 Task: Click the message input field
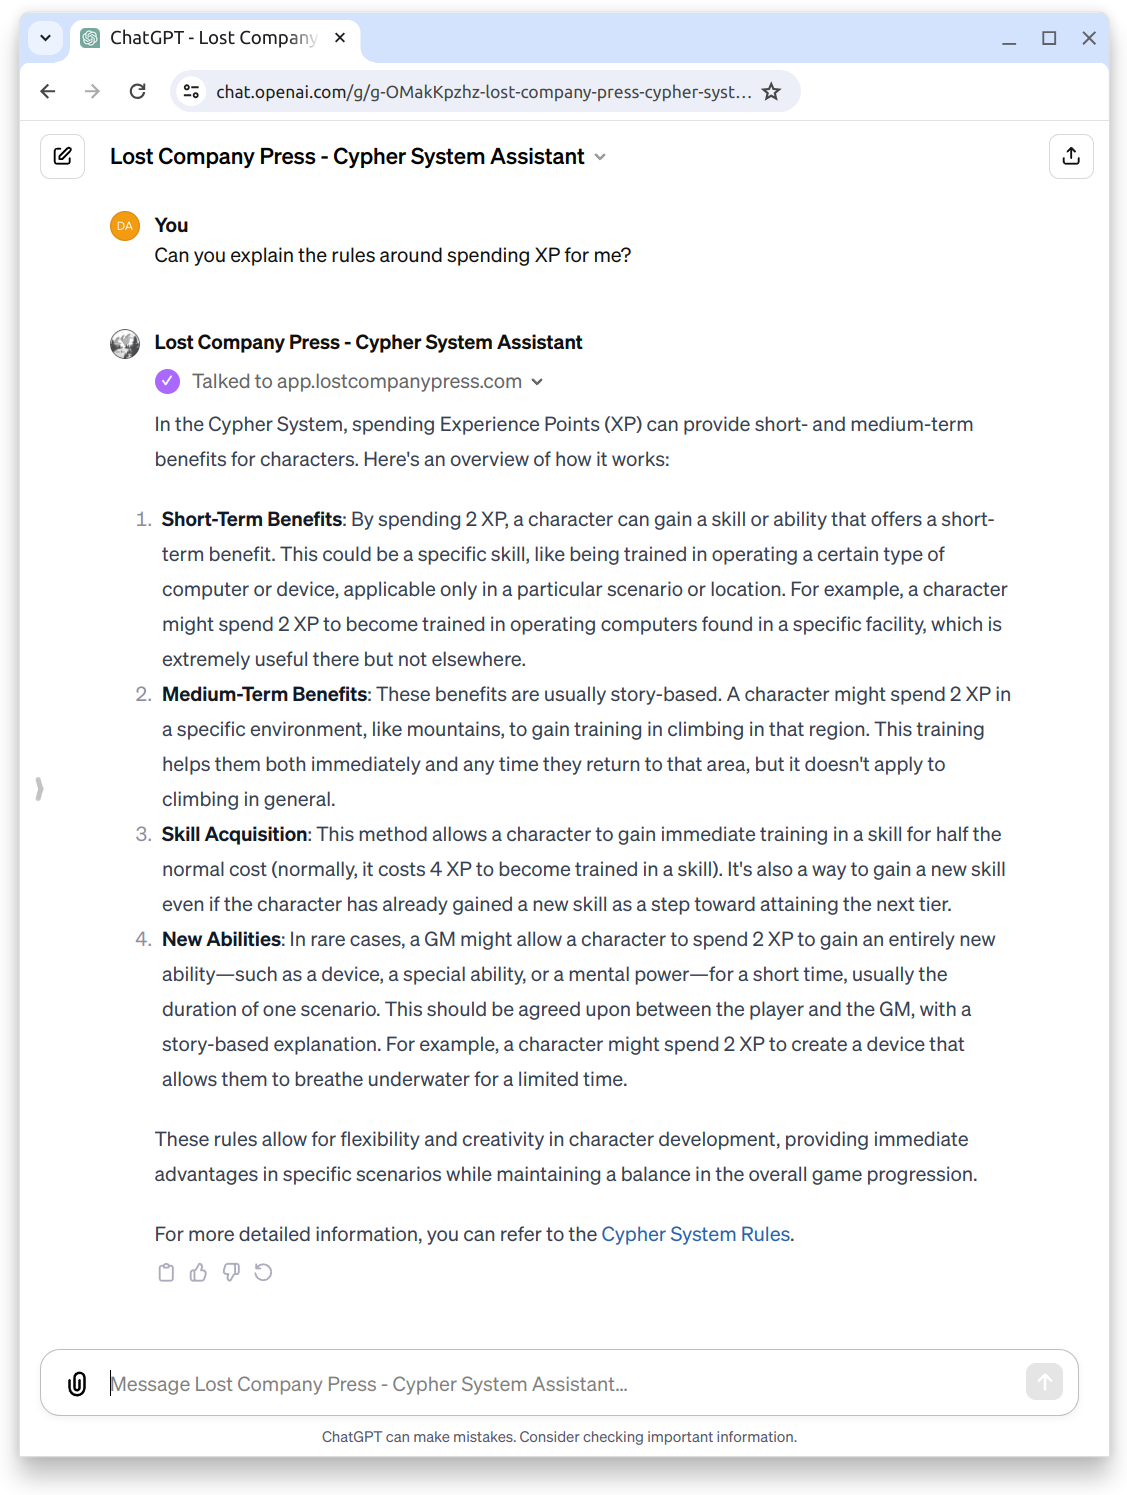(x=560, y=1384)
